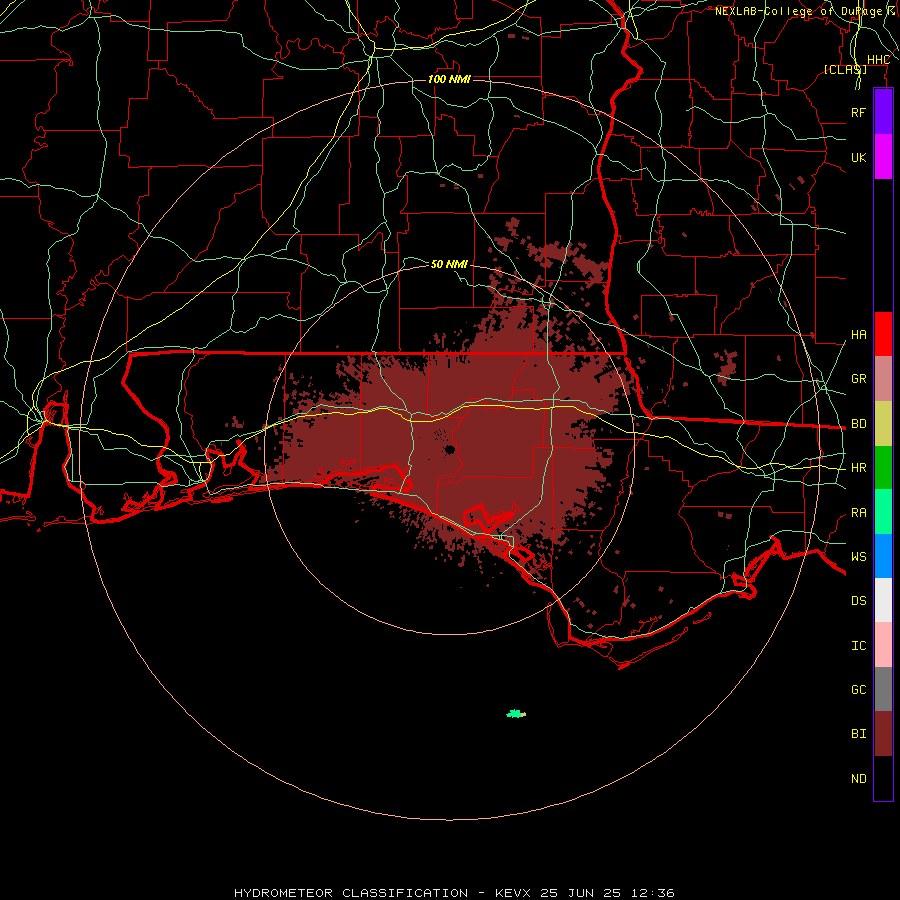Click the HR green legend swatch
The width and height of the screenshot is (900, 900).
(883, 468)
